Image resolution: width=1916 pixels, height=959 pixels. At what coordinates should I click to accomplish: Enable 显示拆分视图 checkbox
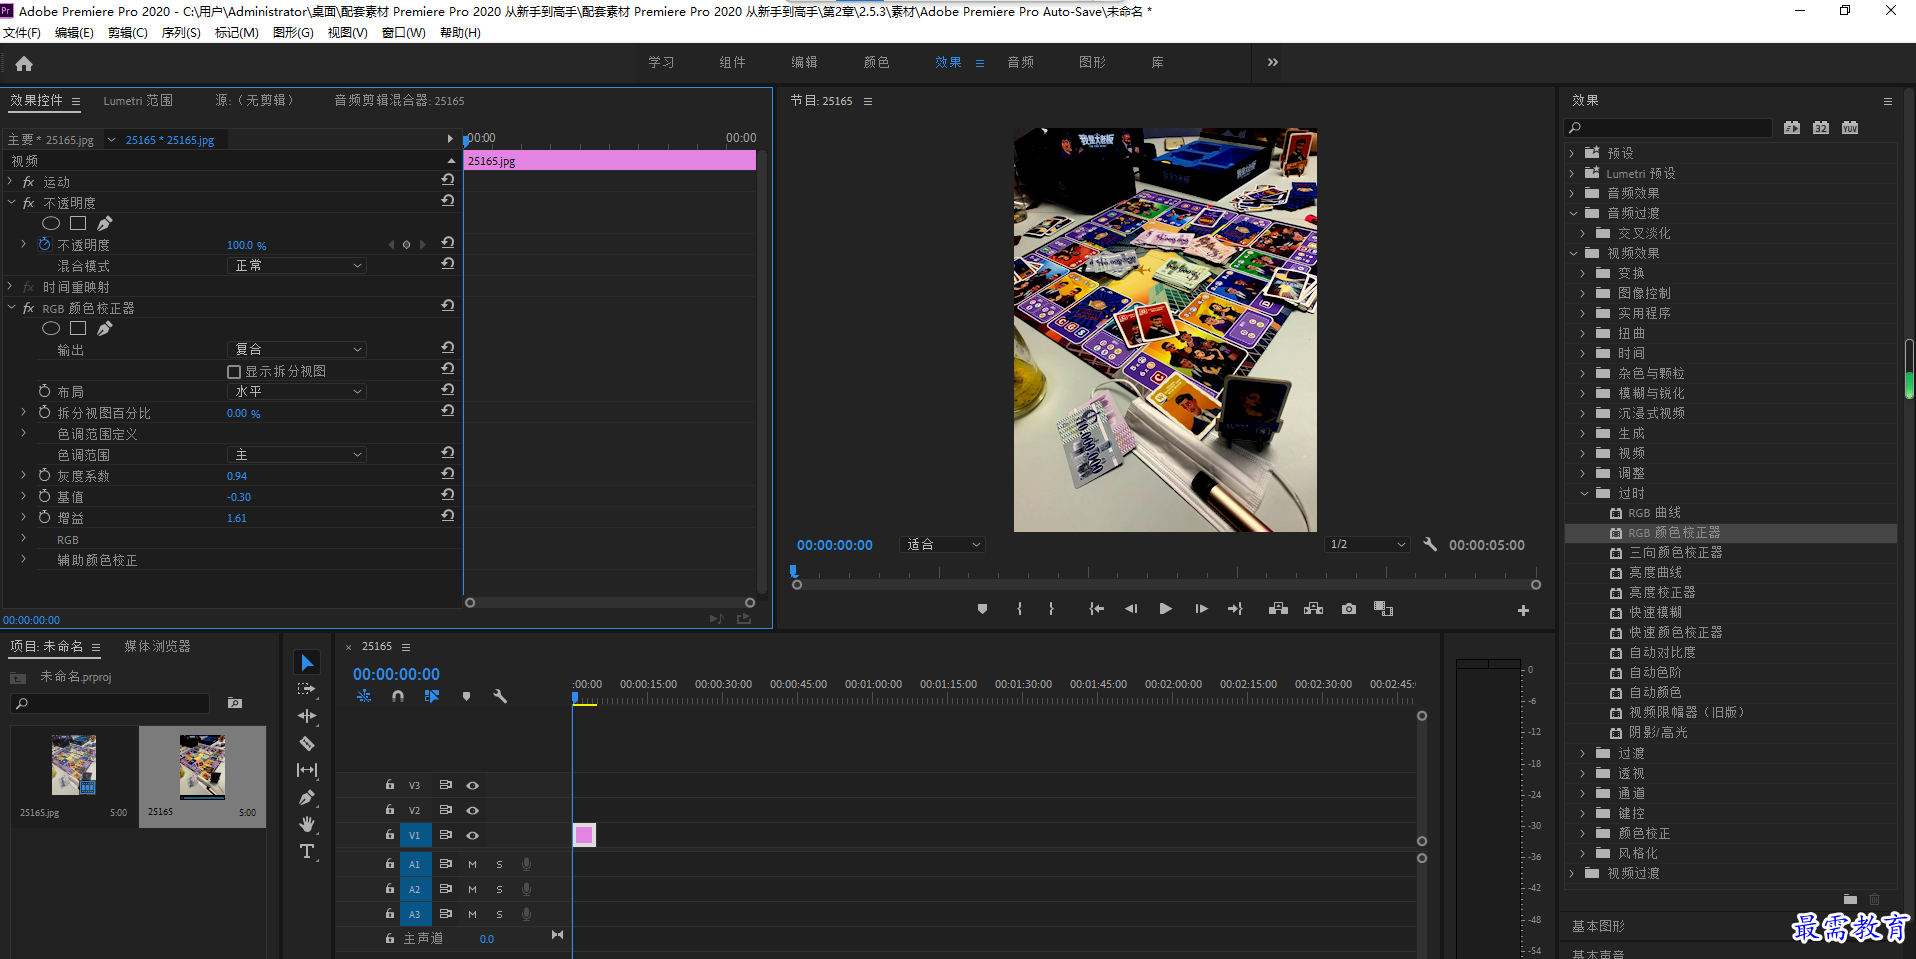pos(234,372)
